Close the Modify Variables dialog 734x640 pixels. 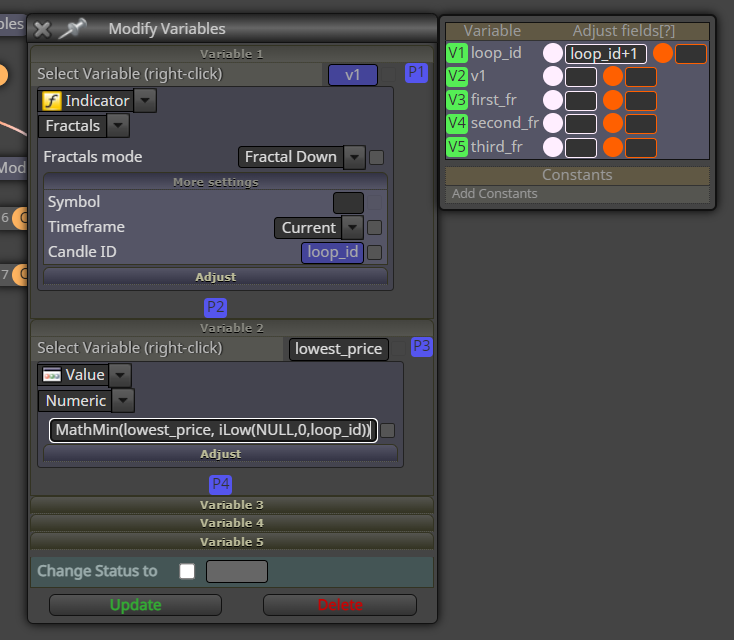tap(43, 29)
